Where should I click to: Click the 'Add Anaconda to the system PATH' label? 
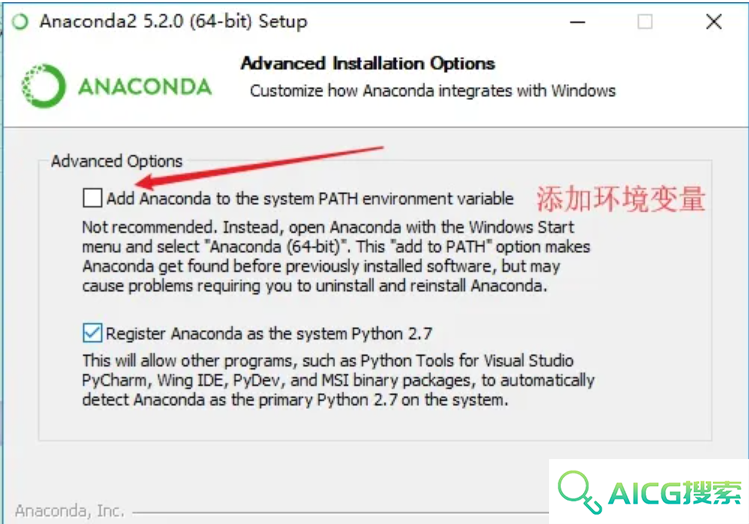tap(310, 199)
